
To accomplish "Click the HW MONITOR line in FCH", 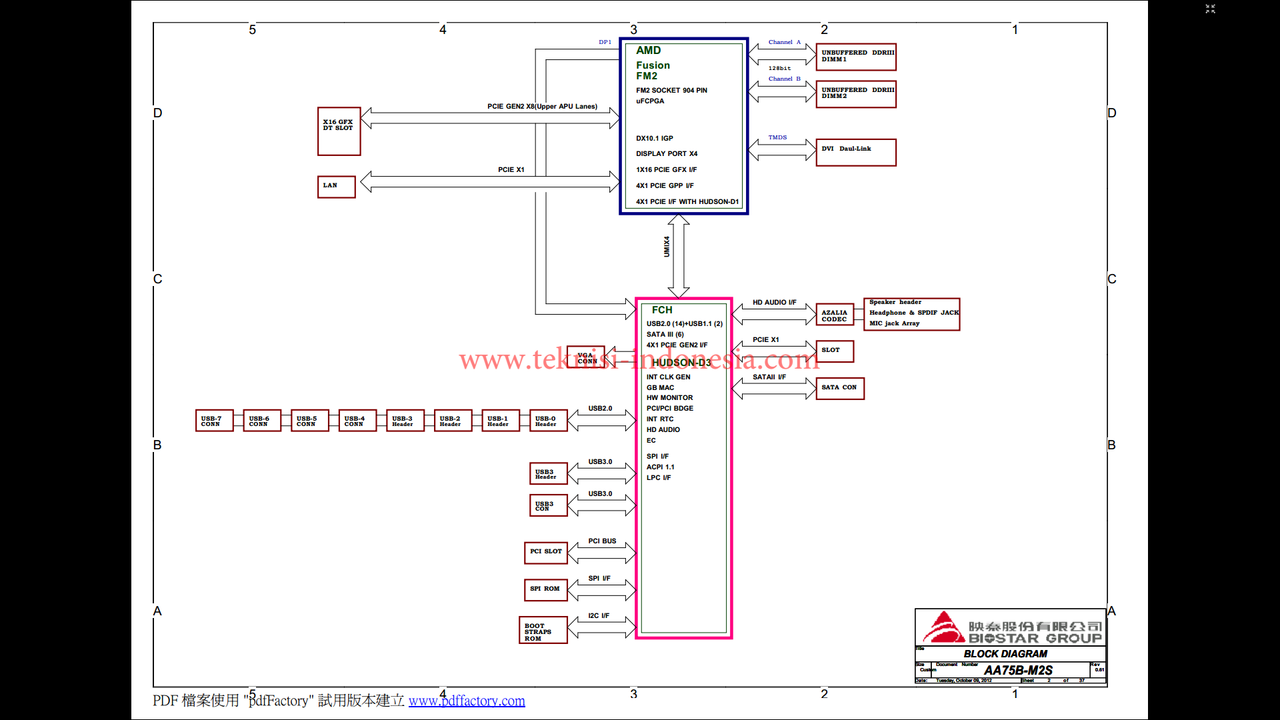I will (669, 398).
